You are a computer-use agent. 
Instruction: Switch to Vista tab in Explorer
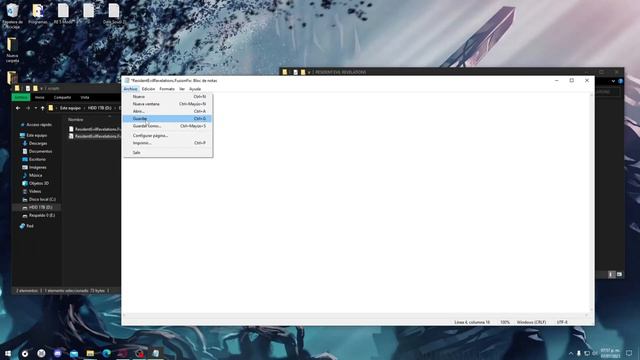(84, 98)
